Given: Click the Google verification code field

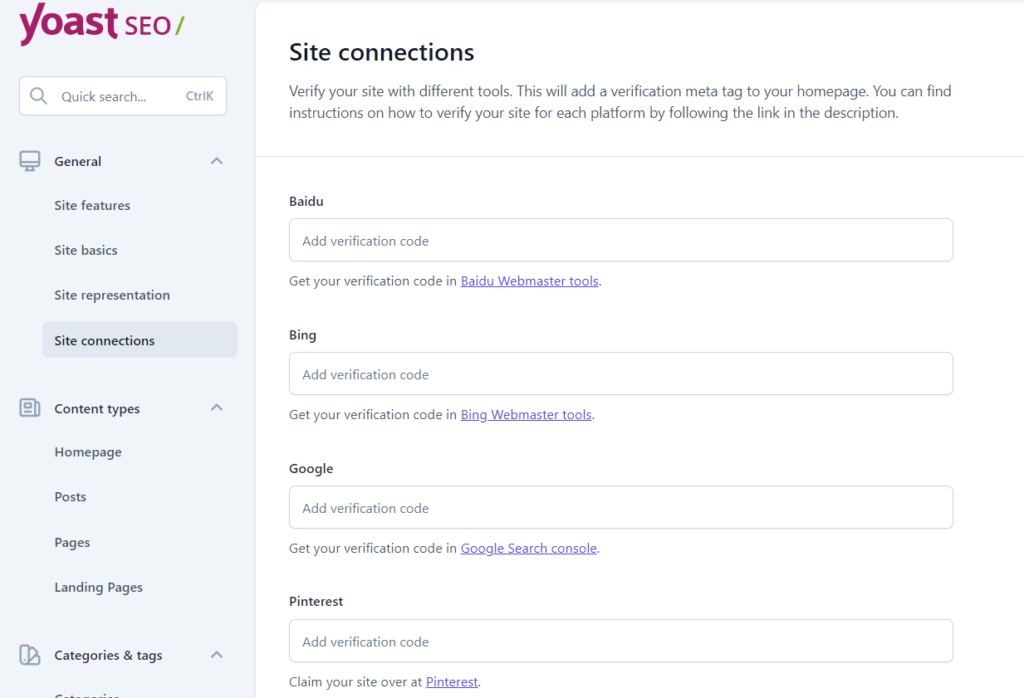Looking at the screenshot, I should coord(620,507).
